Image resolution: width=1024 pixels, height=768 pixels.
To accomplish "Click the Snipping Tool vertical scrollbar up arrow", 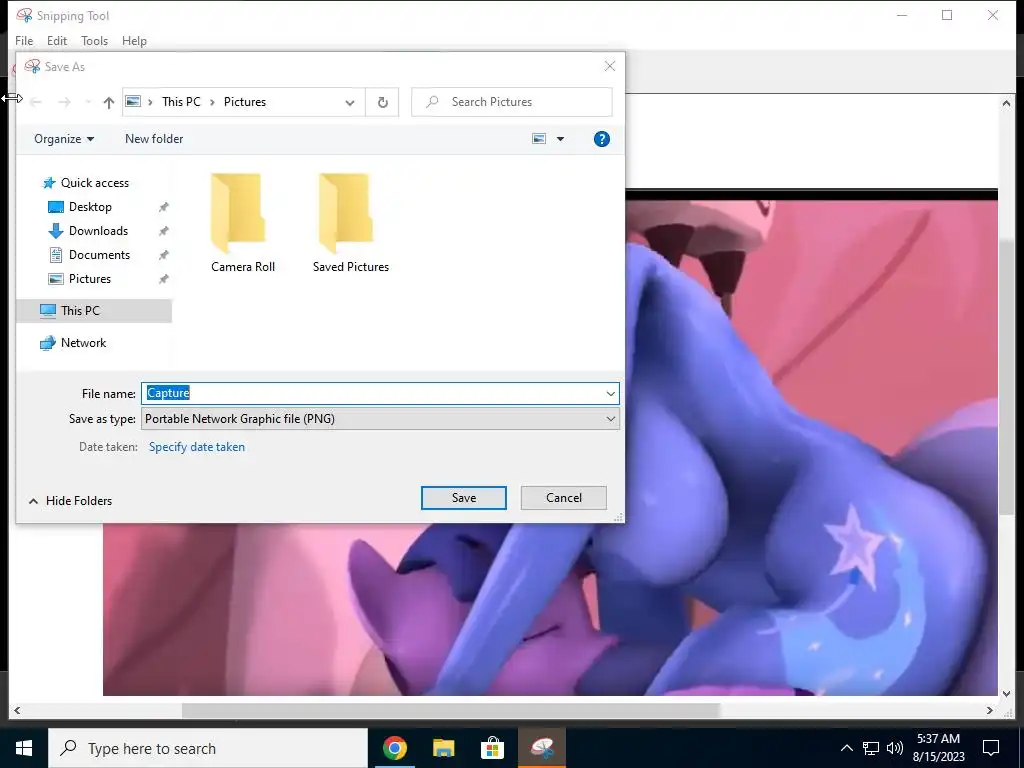I will click(x=1006, y=103).
